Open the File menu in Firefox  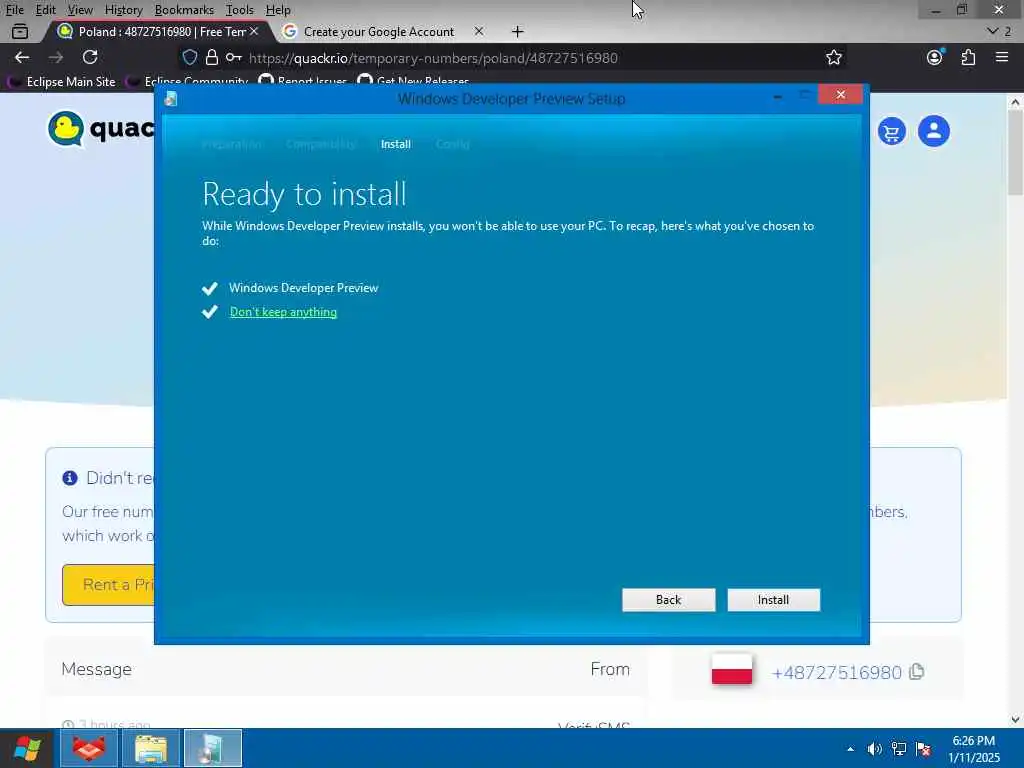click(14, 10)
